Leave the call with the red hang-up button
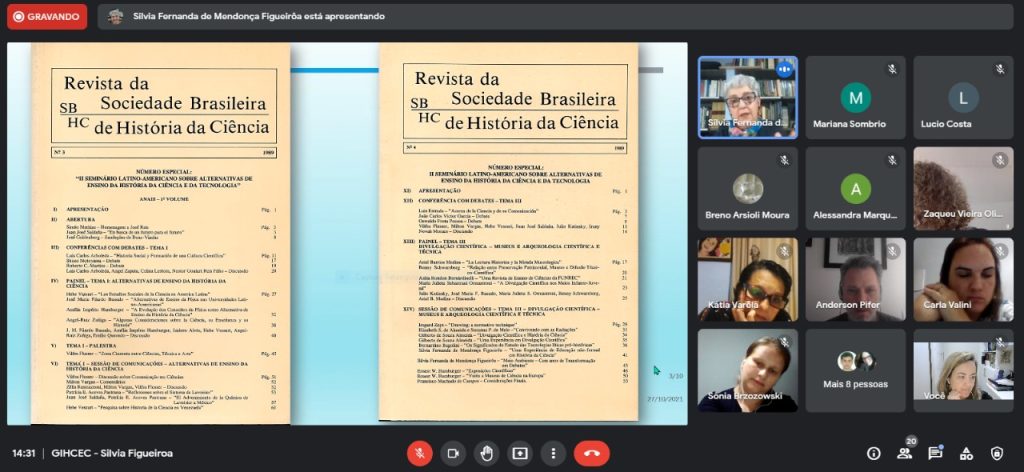The width and height of the screenshot is (1024, 472). pyautogui.click(x=592, y=453)
